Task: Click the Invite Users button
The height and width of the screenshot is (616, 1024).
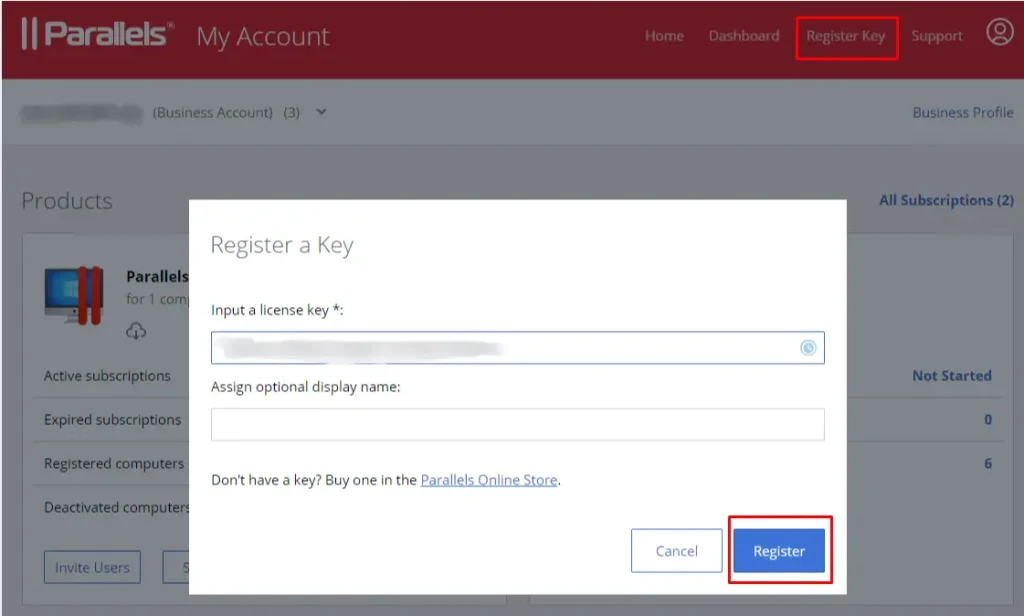Action: click(x=92, y=567)
